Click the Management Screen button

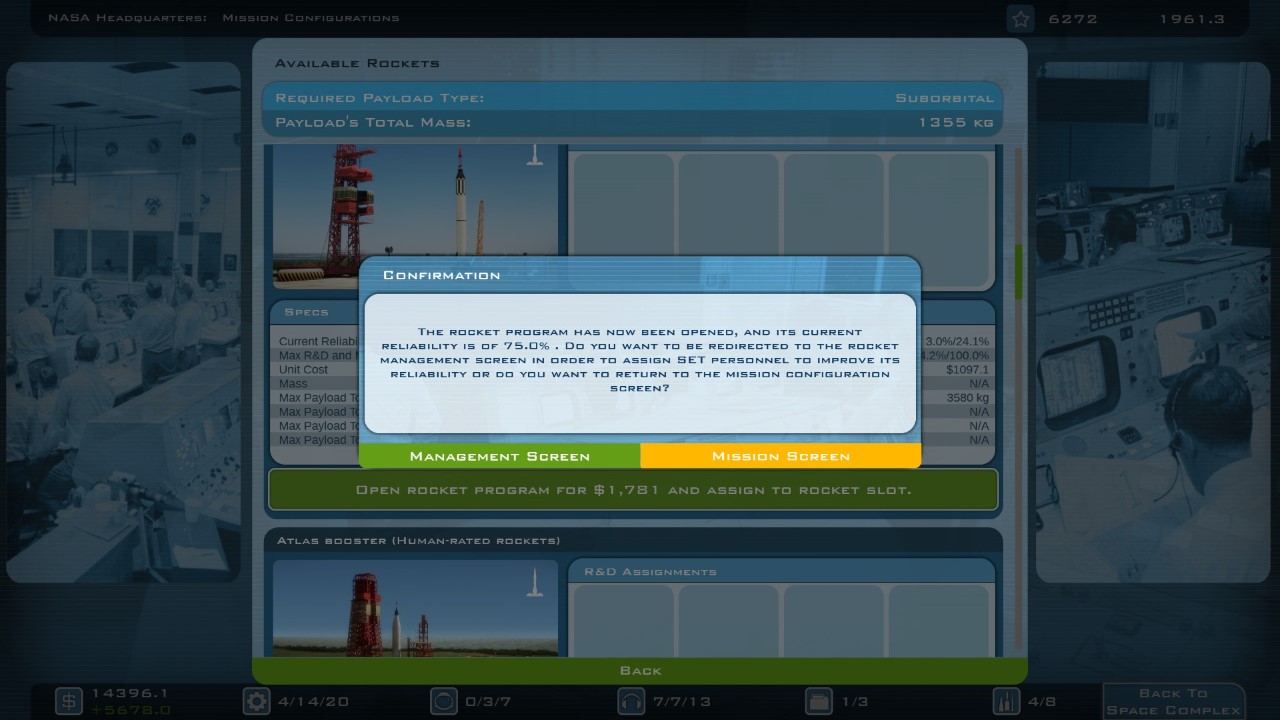[x=499, y=456]
